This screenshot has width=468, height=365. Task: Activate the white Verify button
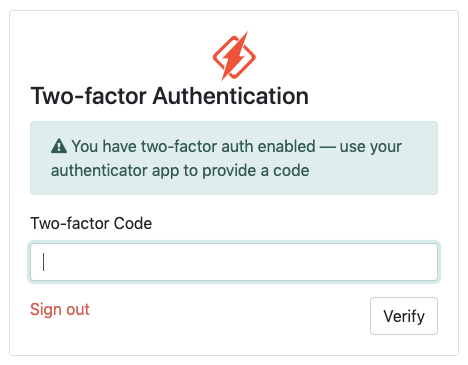point(404,316)
